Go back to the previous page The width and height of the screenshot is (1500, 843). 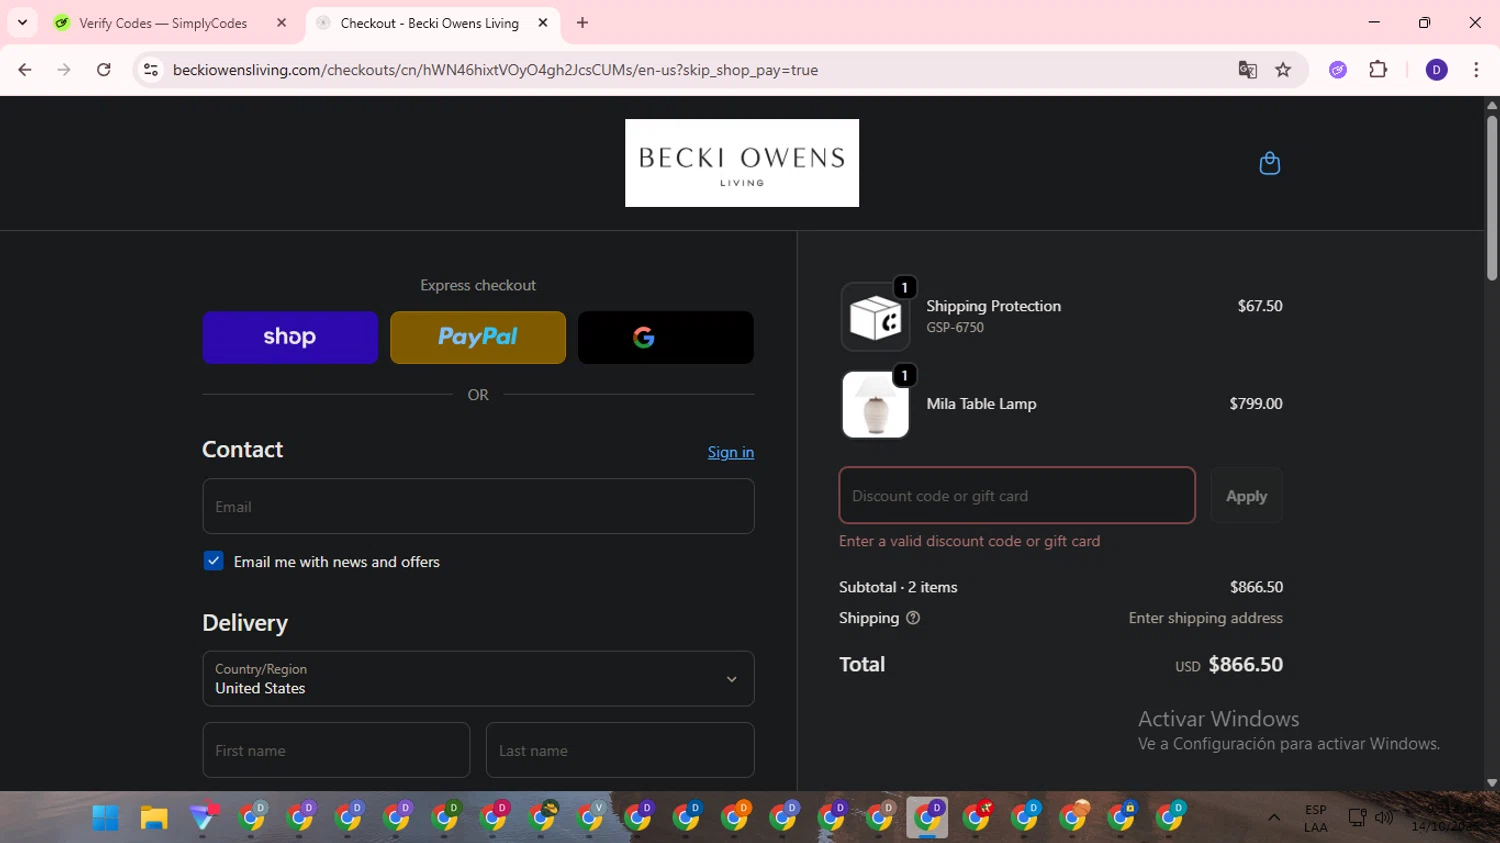tap(25, 70)
